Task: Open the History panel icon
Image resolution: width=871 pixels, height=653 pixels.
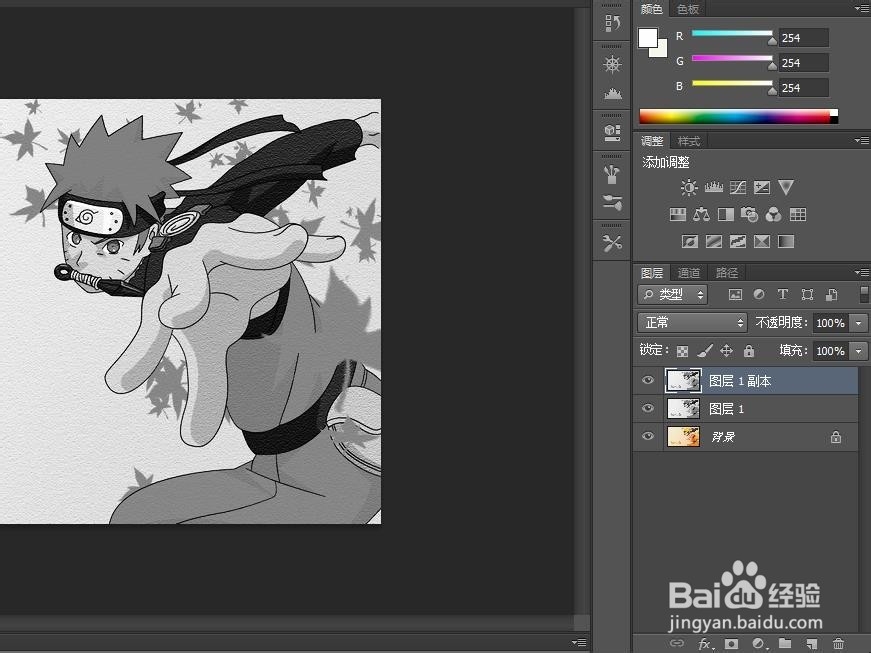Action: coord(612,23)
